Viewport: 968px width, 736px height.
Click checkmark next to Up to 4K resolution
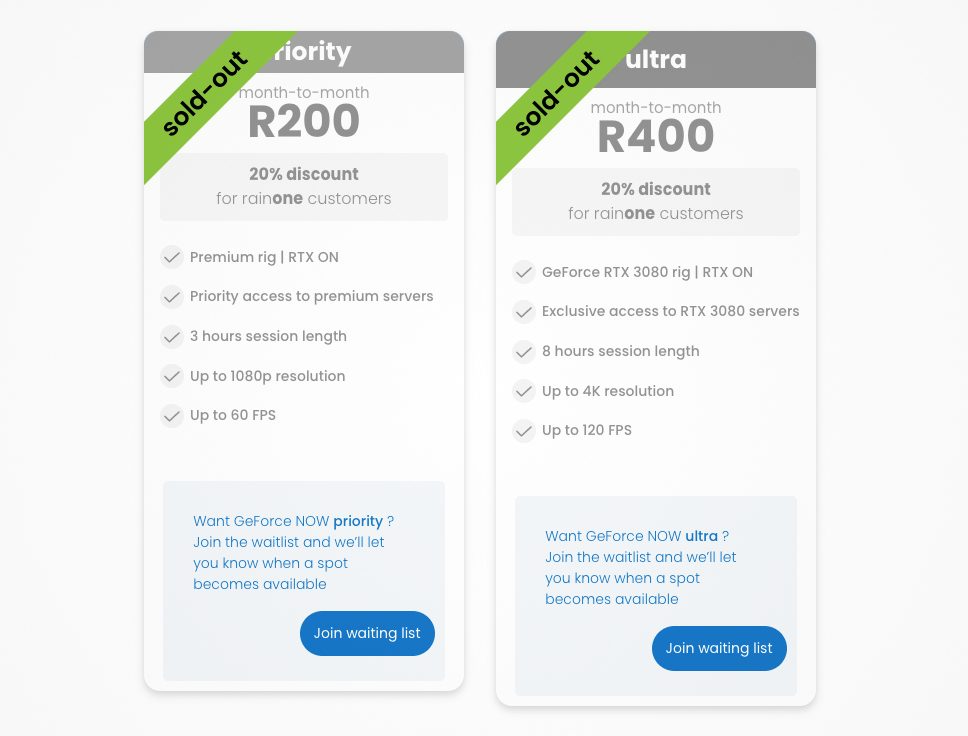(524, 391)
